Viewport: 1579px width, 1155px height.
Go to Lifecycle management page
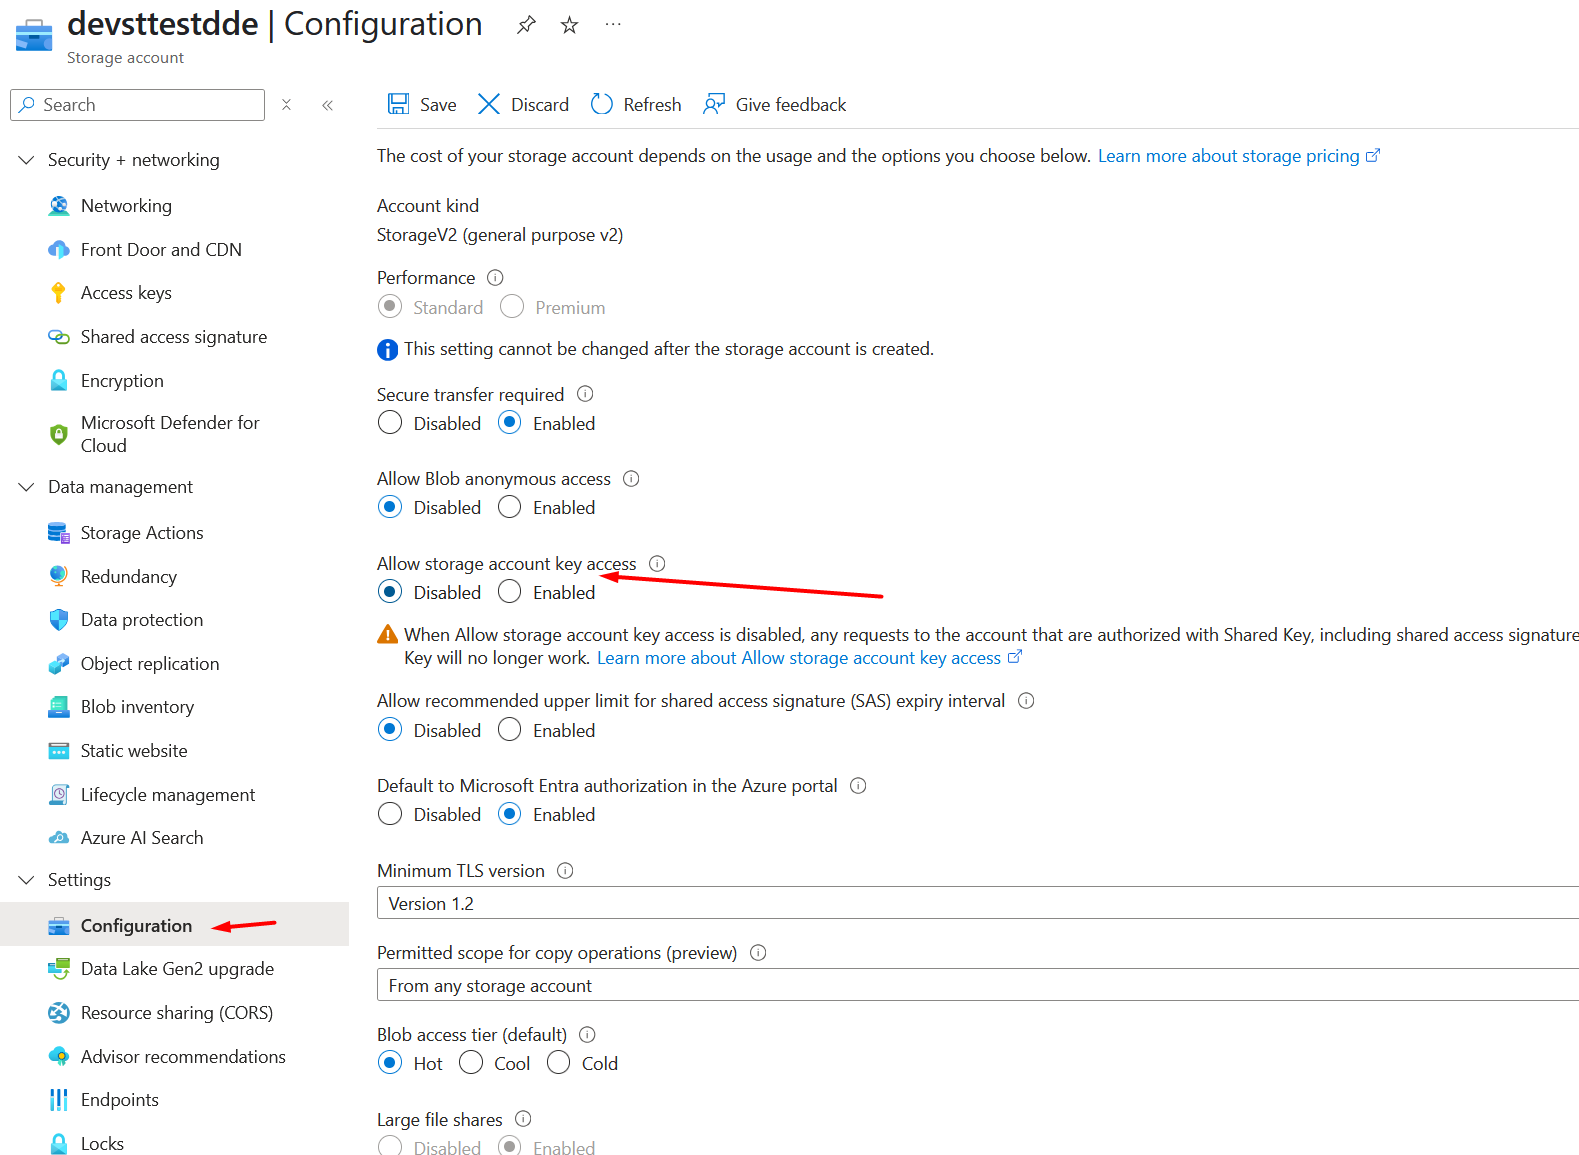pyautogui.click(x=167, y=795)
